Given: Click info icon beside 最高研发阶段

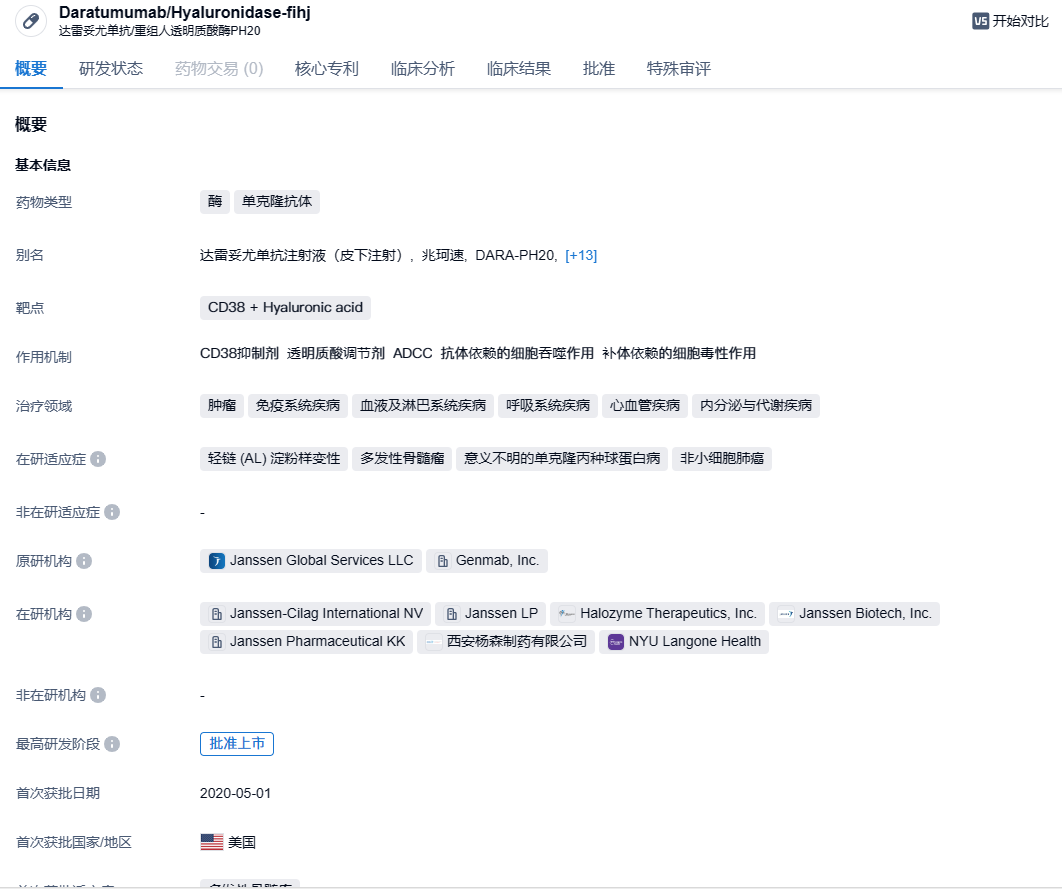Looking at the screenshot, I should coord(112,744).
